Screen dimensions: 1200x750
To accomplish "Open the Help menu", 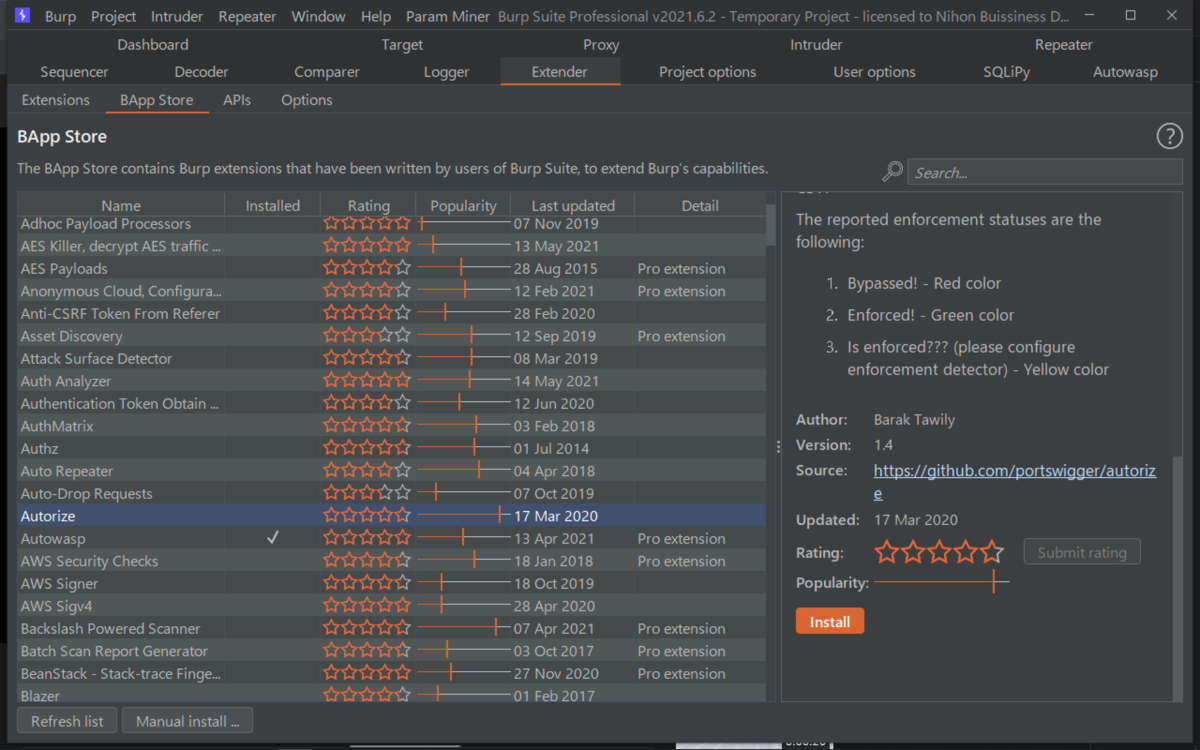I will click(376, 16).
